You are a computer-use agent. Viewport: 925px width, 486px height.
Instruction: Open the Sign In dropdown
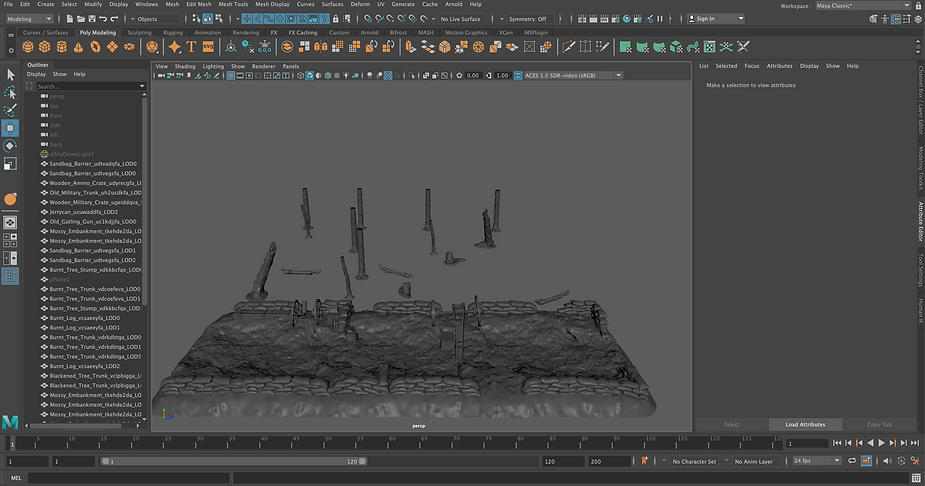tap(716, 19)
